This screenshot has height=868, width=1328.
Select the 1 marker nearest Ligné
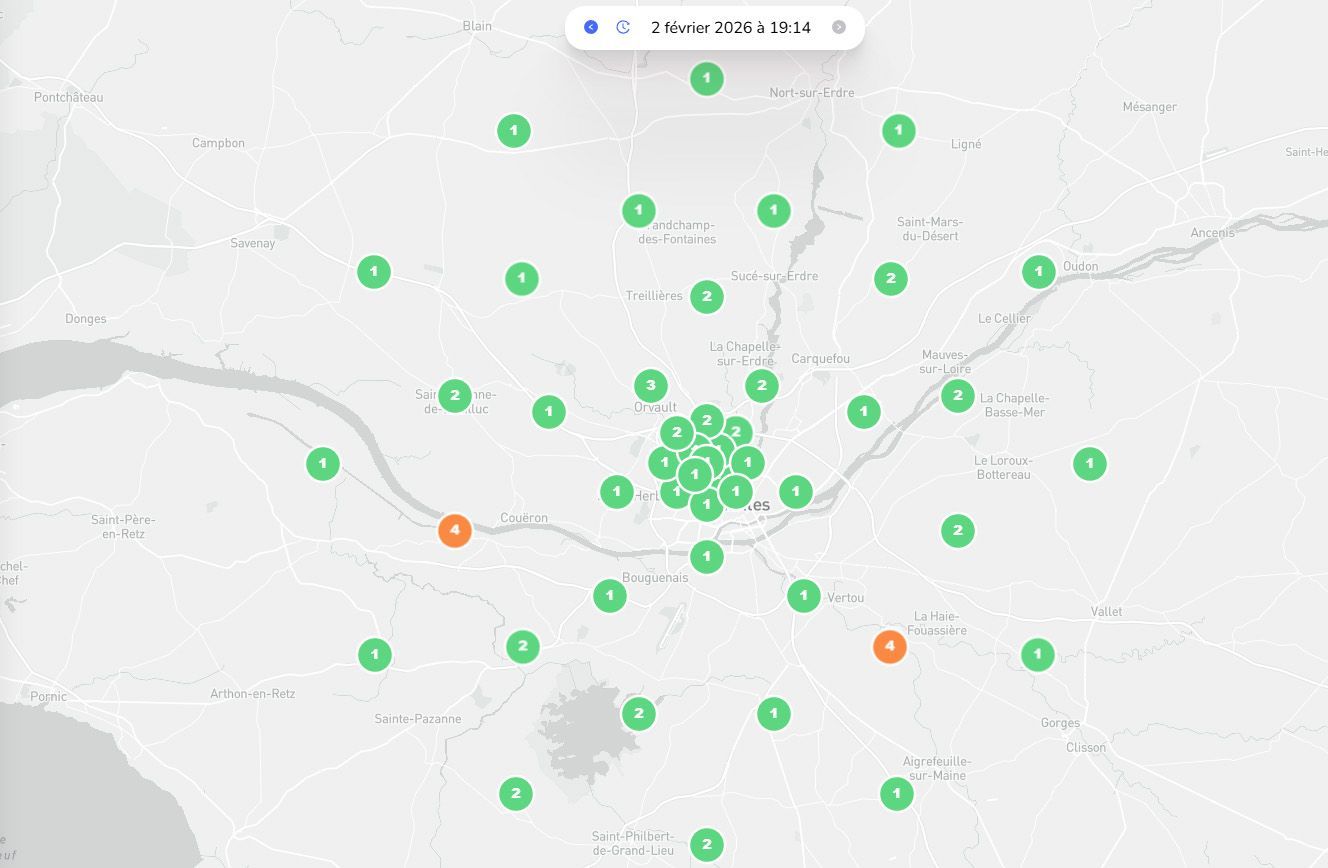(898, 130)
